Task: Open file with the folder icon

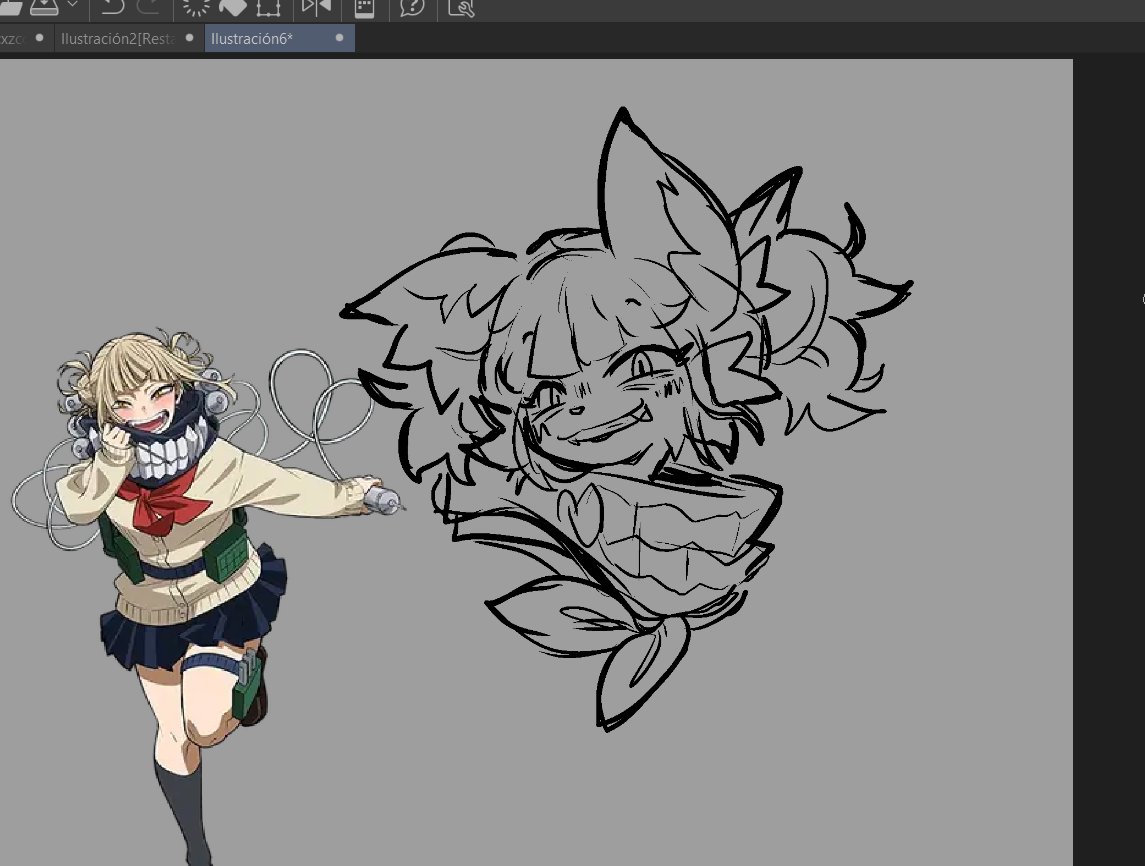Action: pos(9,7)
